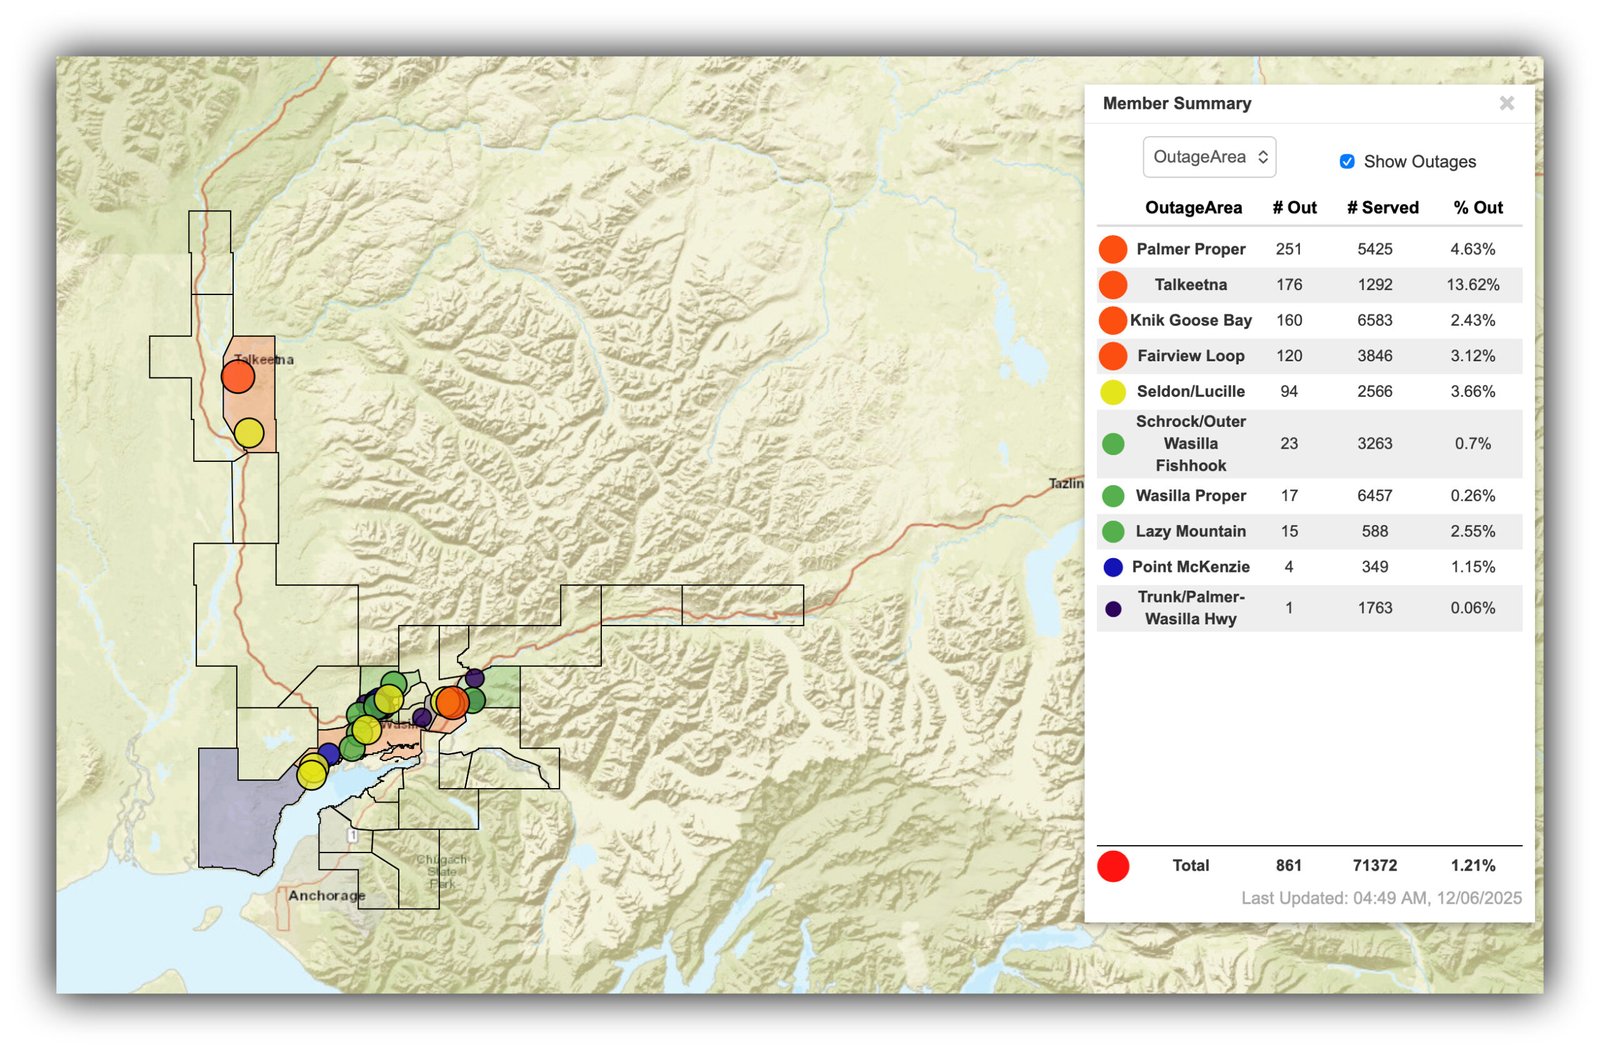Viewport: 1600px width, 1050px height.
Task: Sort by the % Out column header
Action: [1478, 208]
